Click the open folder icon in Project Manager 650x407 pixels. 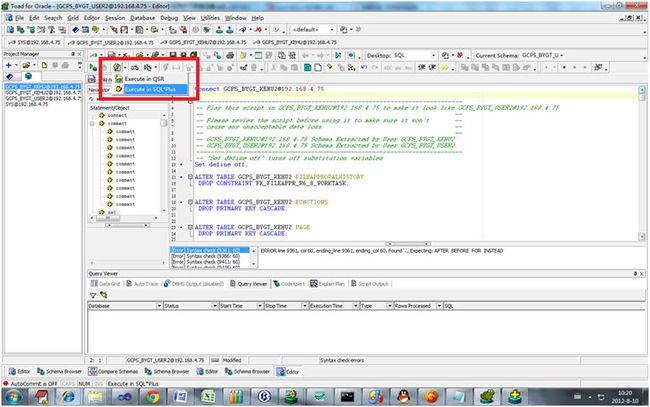(26, 65)
